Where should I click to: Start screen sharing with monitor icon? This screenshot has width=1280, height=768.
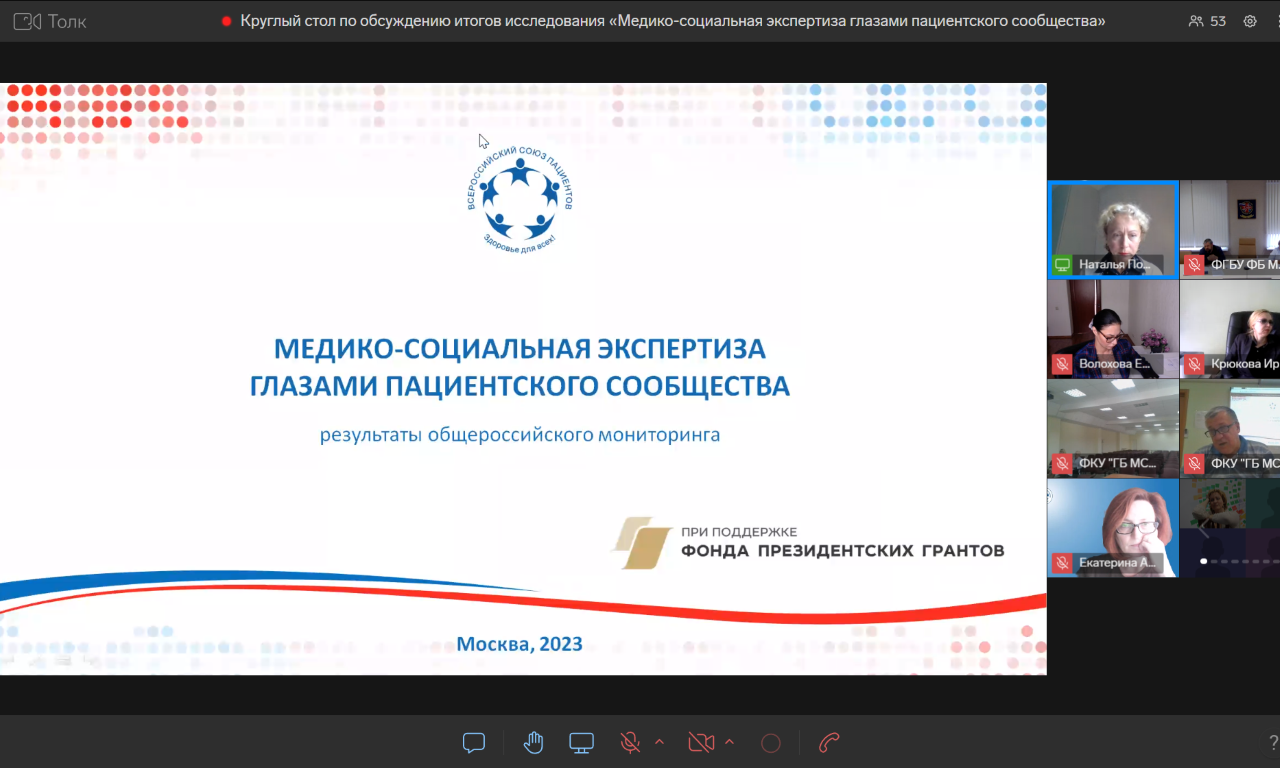pyautogui.click(x=581, y=742)
